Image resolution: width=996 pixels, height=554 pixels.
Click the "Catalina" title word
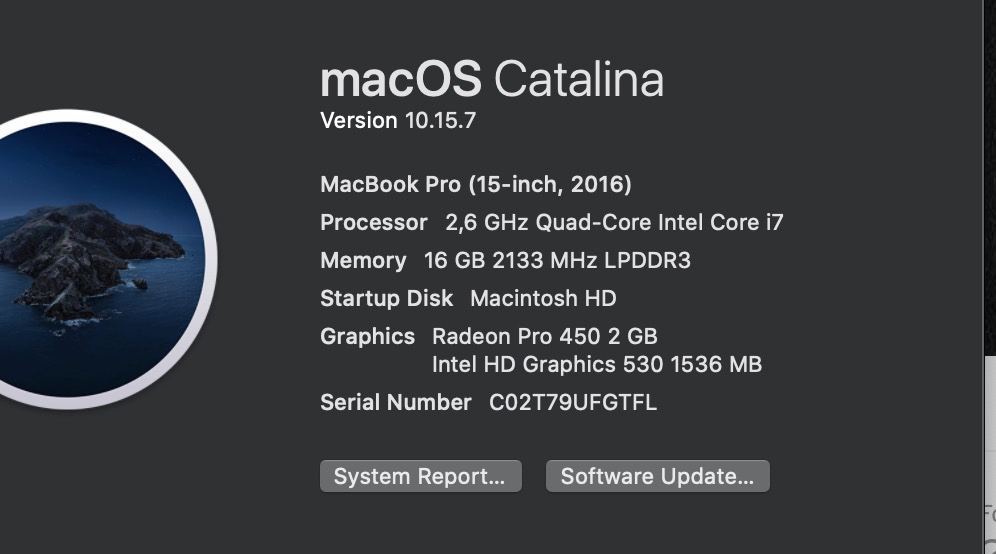tap(579, 79)
